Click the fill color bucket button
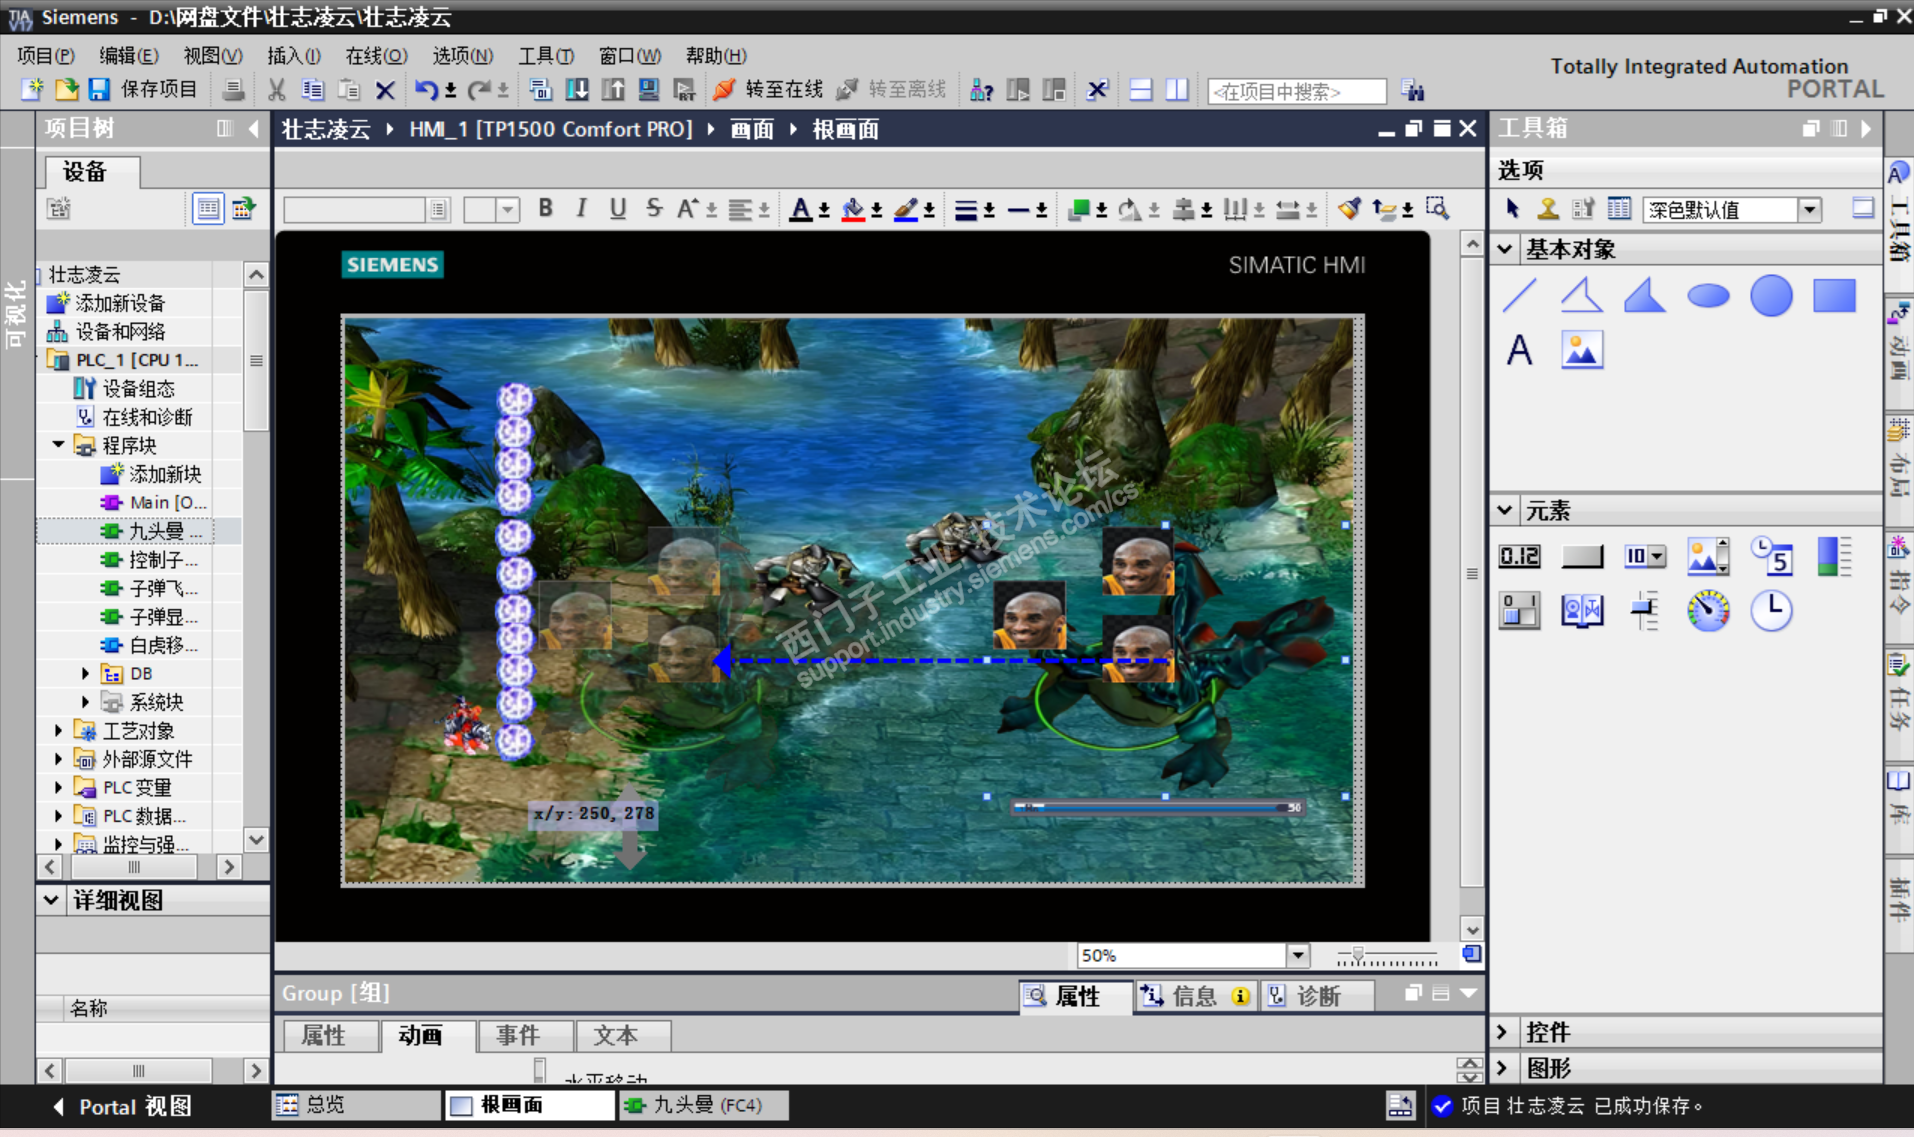This screenshot has width=1914, height=1137. pyautogui.click(x=853, y=208)
